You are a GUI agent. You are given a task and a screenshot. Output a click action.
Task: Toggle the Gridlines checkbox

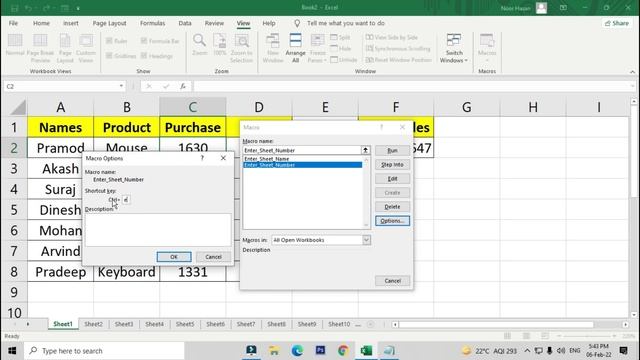click(x=109, y=56)
